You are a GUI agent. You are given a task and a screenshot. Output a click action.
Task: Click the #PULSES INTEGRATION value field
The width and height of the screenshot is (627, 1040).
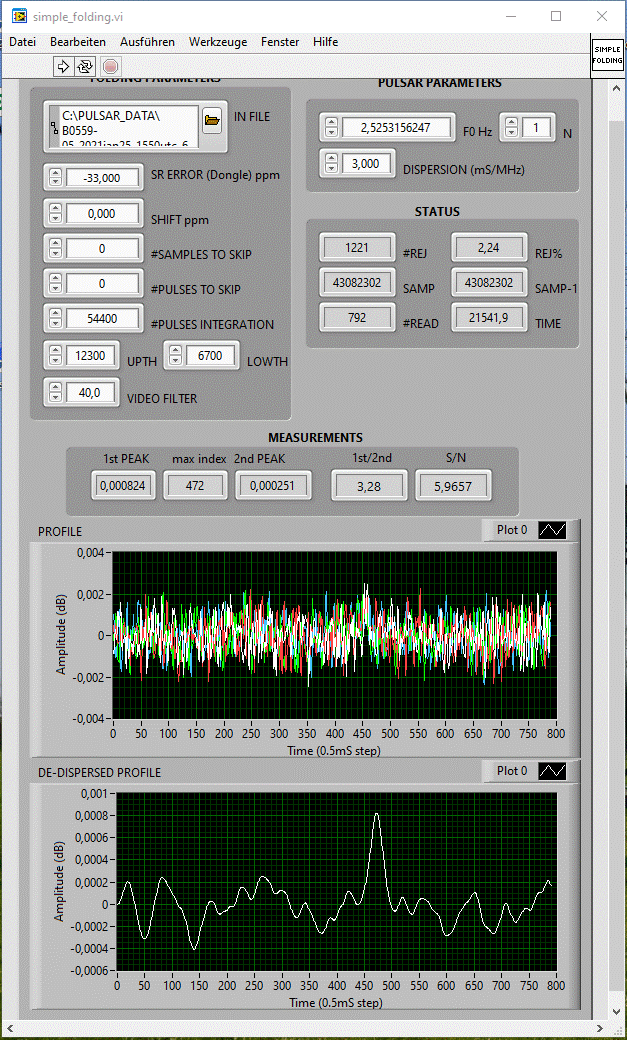coord(103,319)
